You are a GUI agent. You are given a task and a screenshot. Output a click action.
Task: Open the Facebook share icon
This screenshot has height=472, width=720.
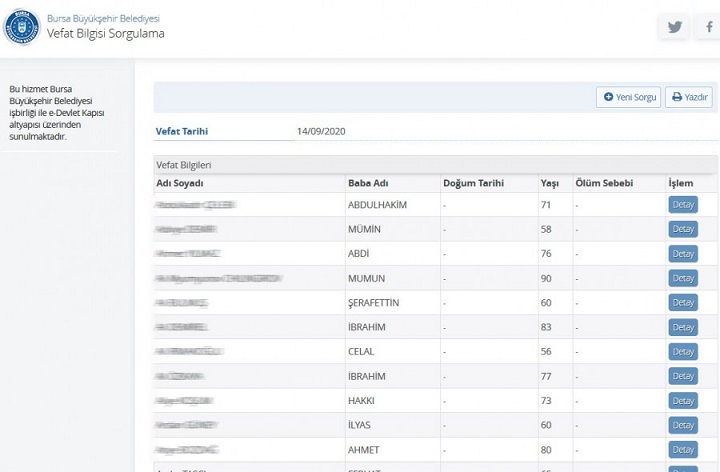point(709,27)
